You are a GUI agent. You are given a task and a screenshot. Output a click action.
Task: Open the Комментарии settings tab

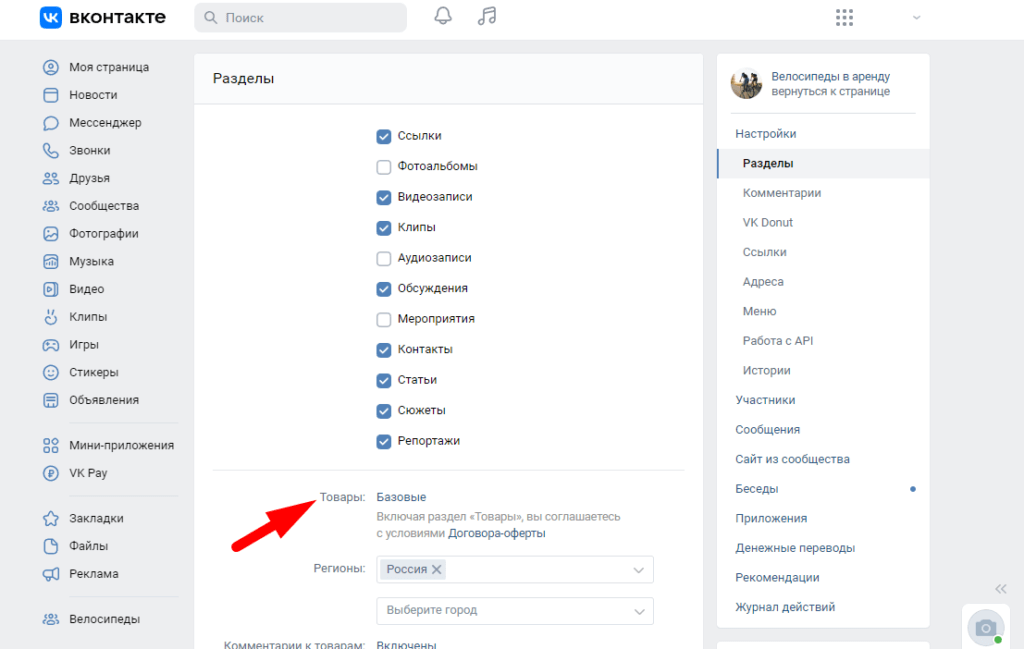781,193
